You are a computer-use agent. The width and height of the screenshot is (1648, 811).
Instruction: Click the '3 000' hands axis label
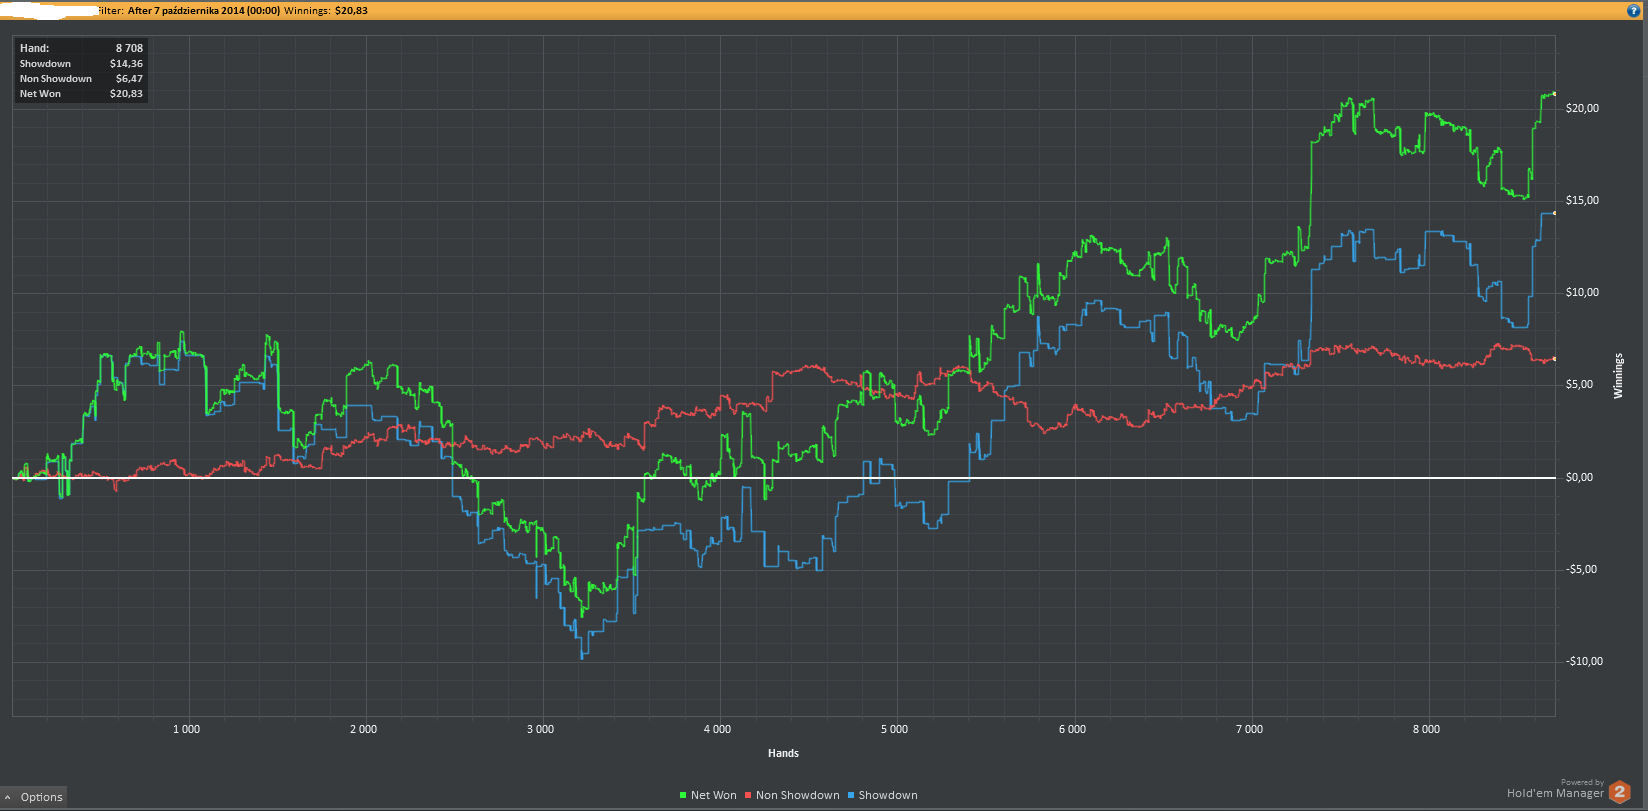[x=540, y=729]
